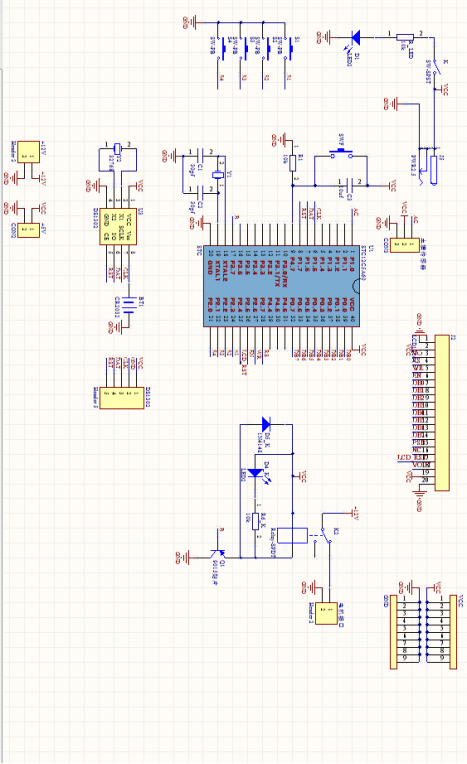Select the motor Header 2 connector
The width and height of the screenshot is (467, 764).
point(326,613)
